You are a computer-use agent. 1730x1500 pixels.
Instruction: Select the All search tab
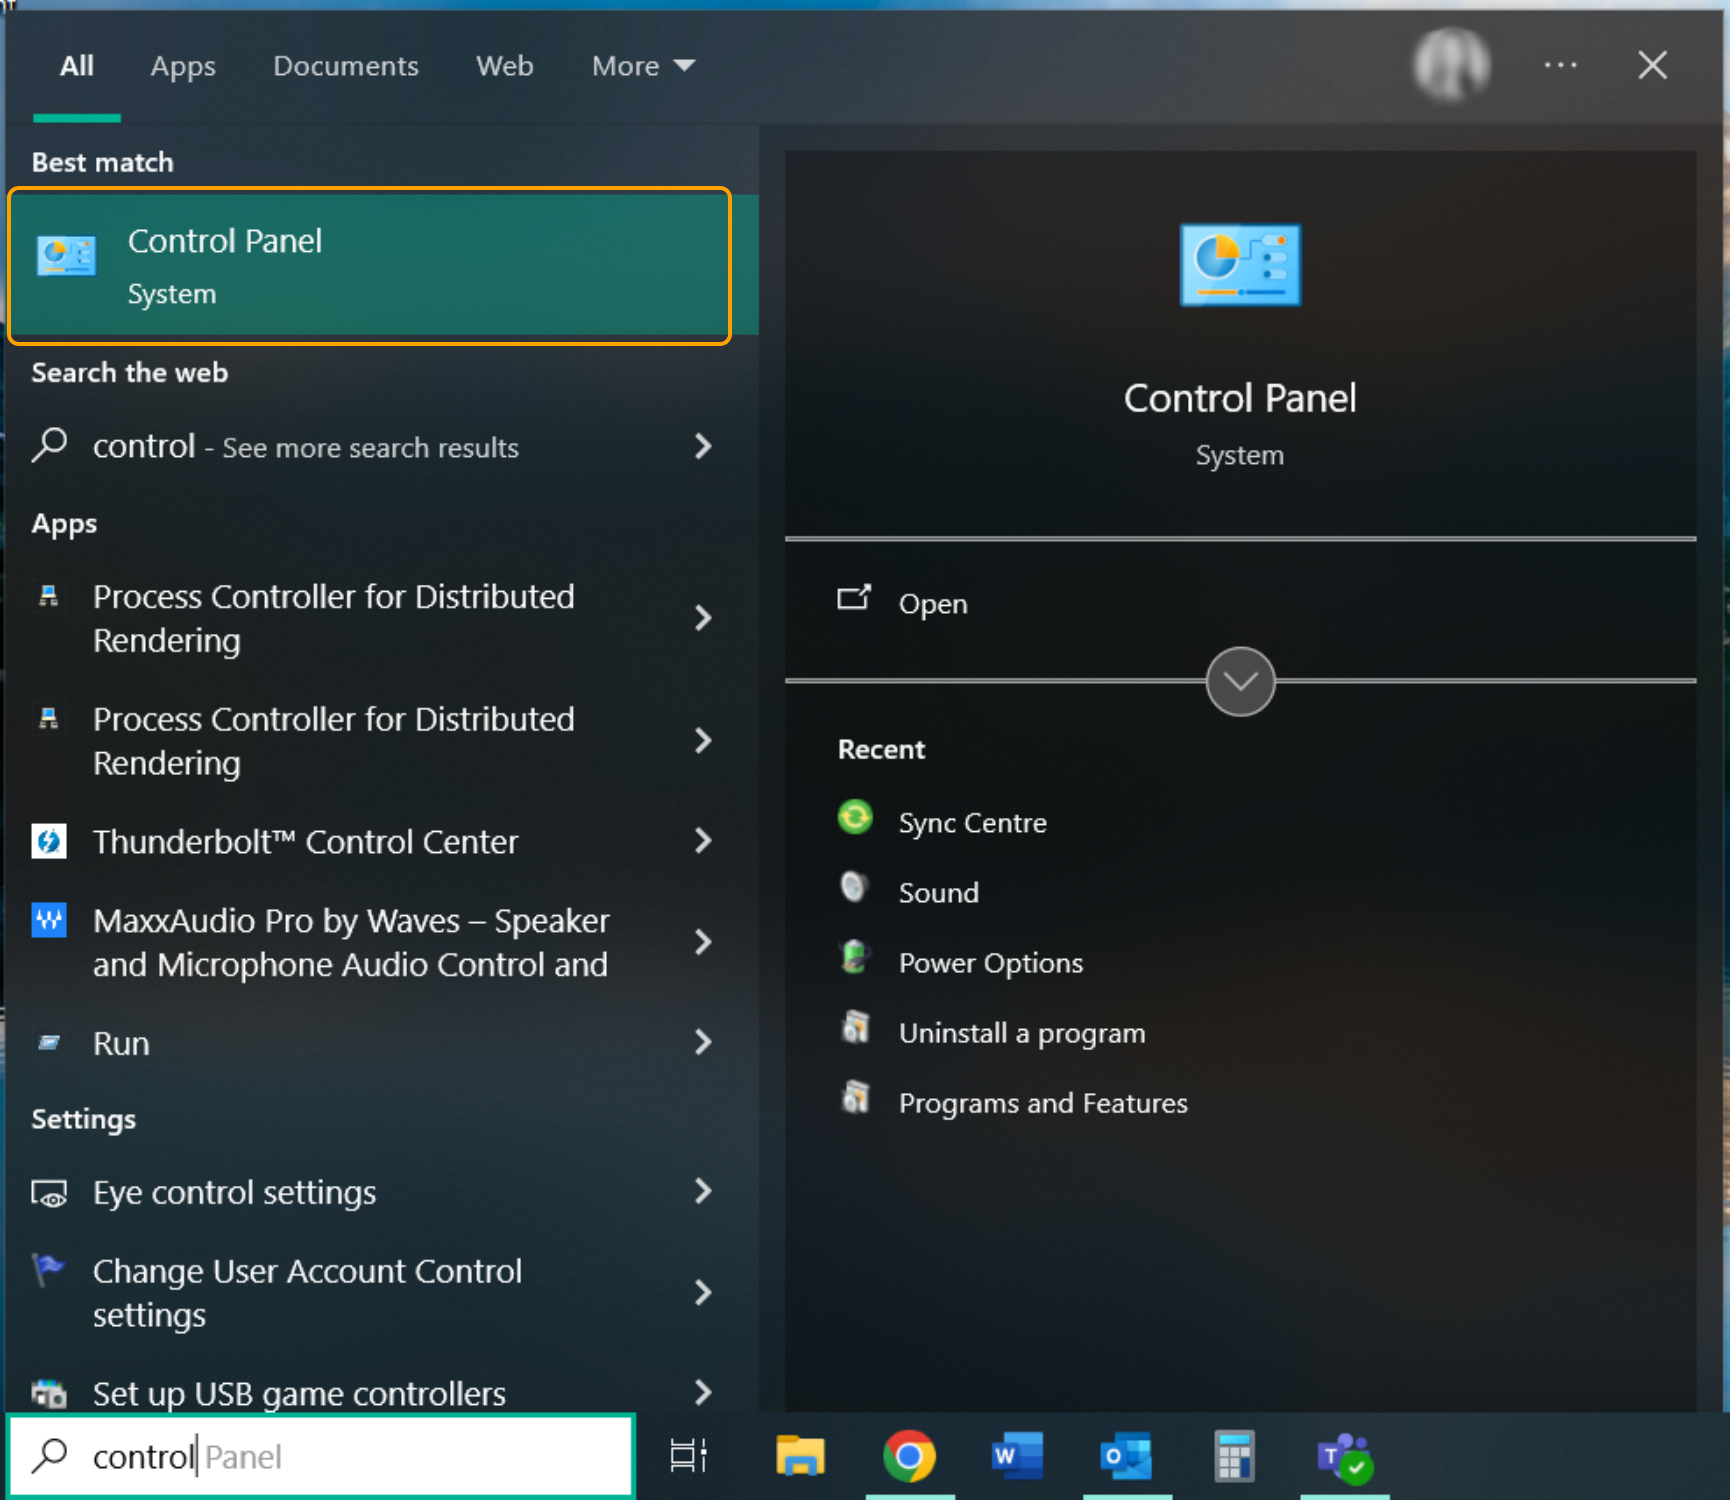77,66
